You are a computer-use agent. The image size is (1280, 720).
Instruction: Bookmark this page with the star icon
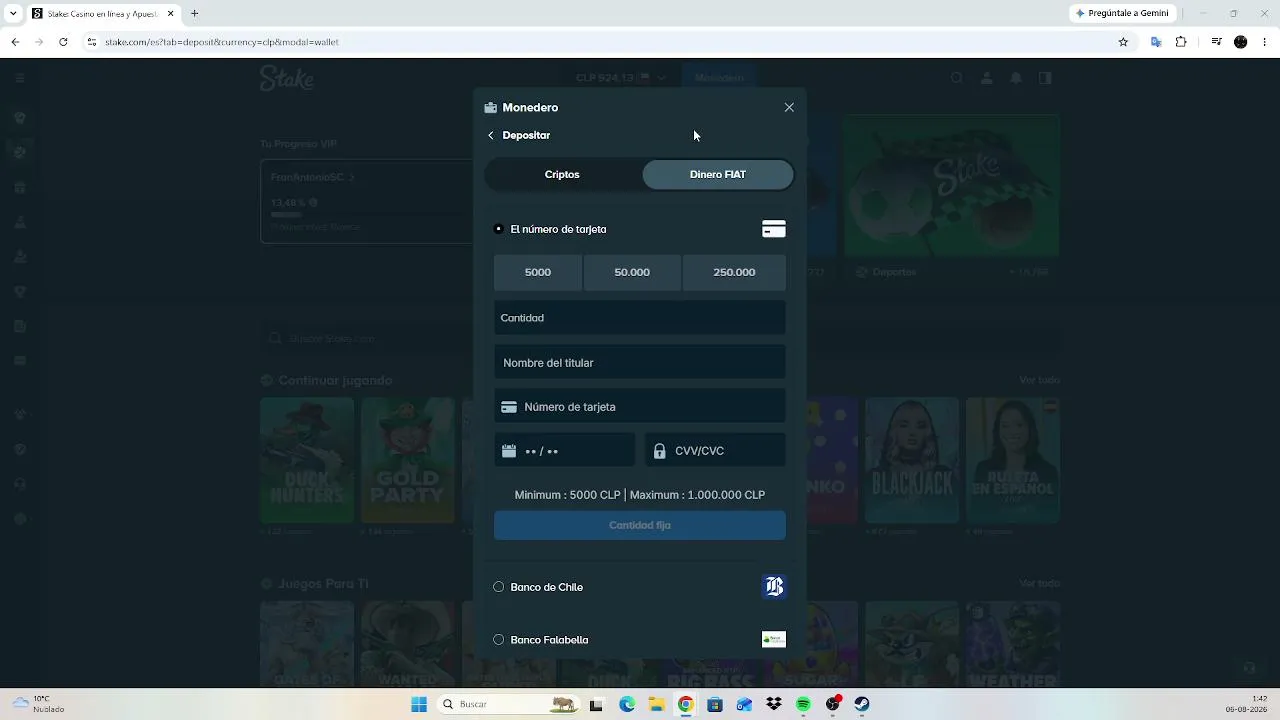pos(1123,42)
